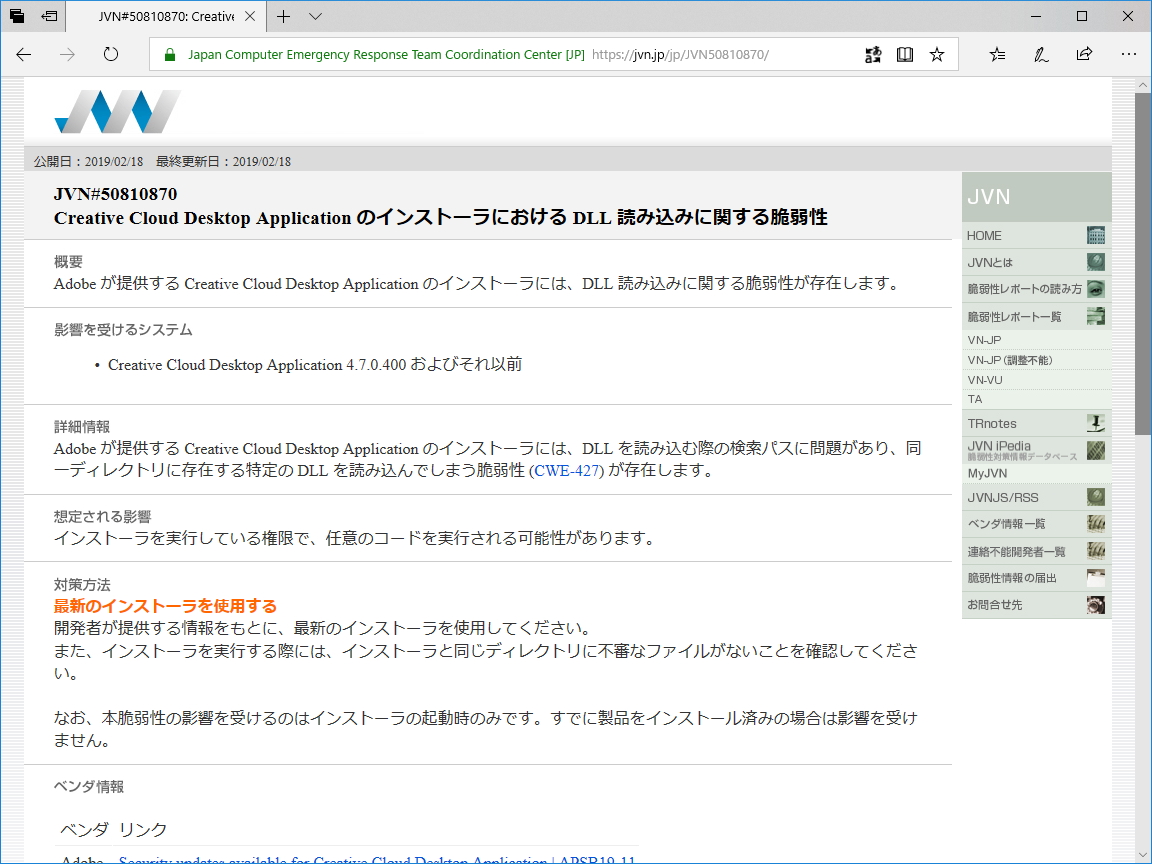Select TA in sidebar
Image resolution: width=1152 pixels, height=864 pixels.
tap(1036, 399)
